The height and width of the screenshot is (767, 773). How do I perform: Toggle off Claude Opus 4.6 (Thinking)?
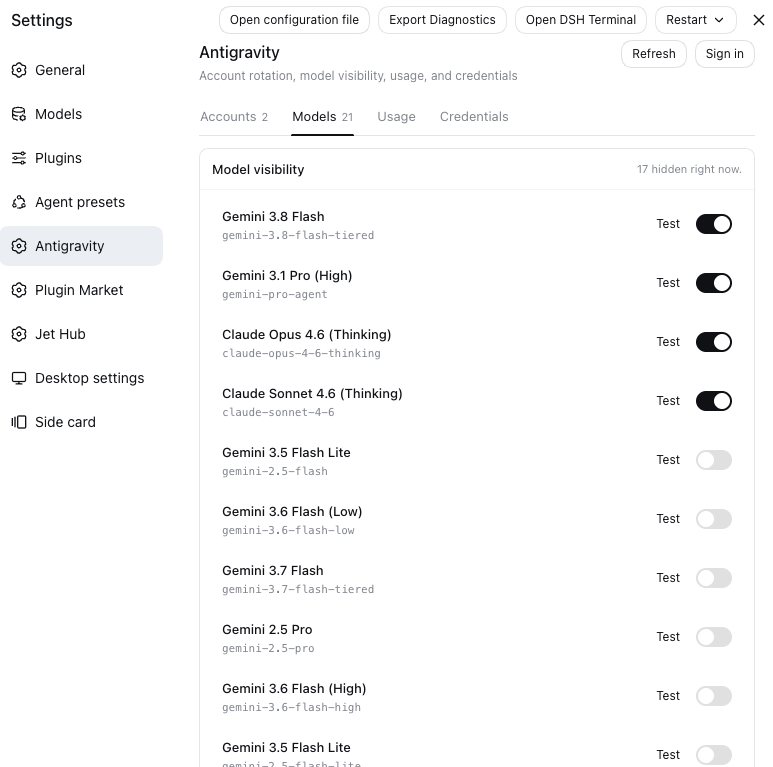[x=713, y=342]
